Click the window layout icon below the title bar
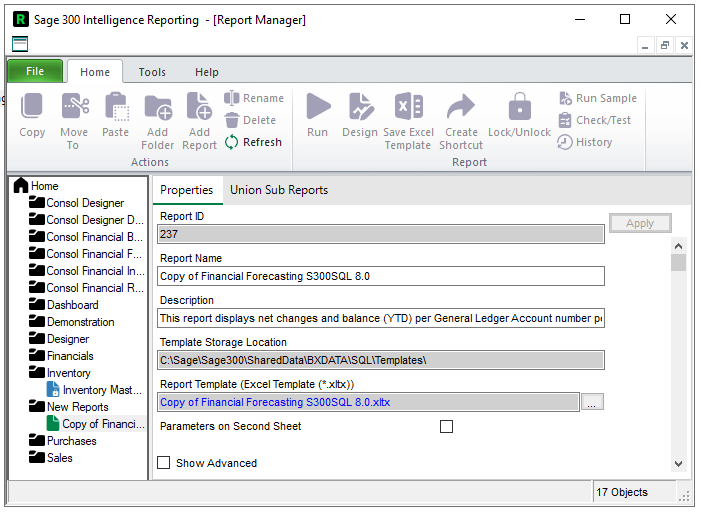The image size is (701, 512). coord(20,44)
